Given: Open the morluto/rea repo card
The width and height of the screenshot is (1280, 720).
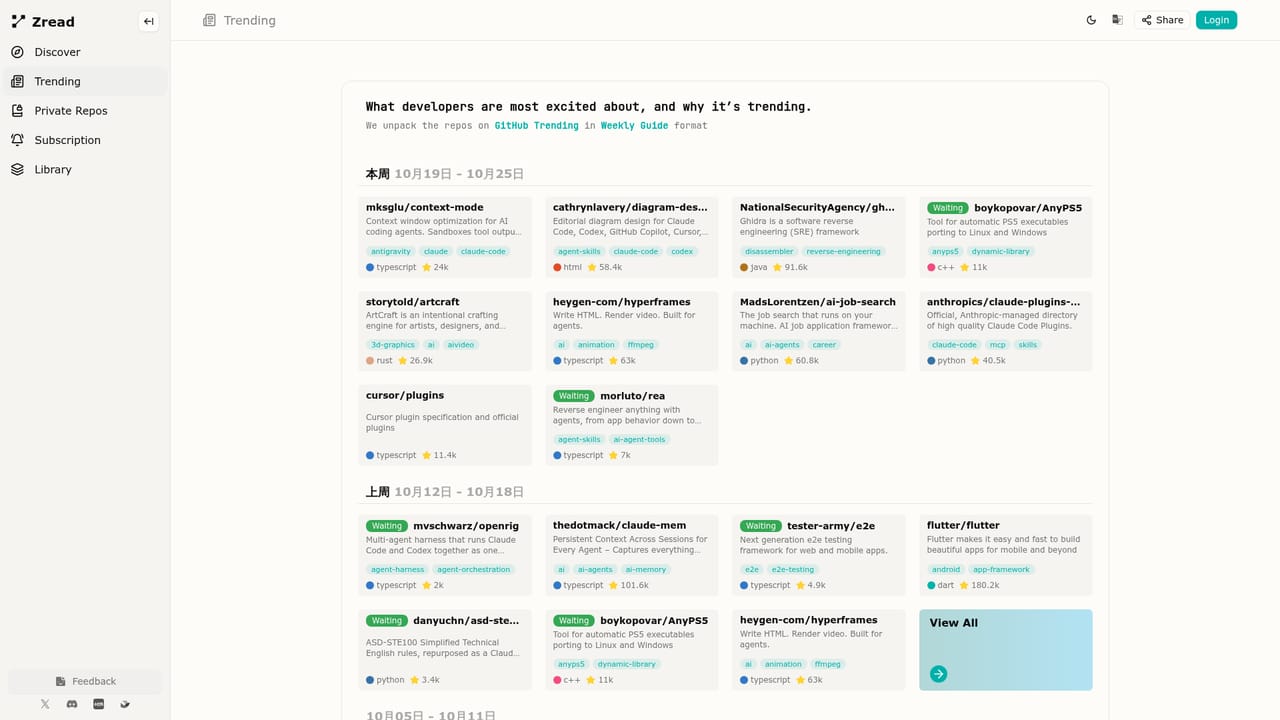Looking at the screenshot, I should pyautogui.click(x=632, y=425).
